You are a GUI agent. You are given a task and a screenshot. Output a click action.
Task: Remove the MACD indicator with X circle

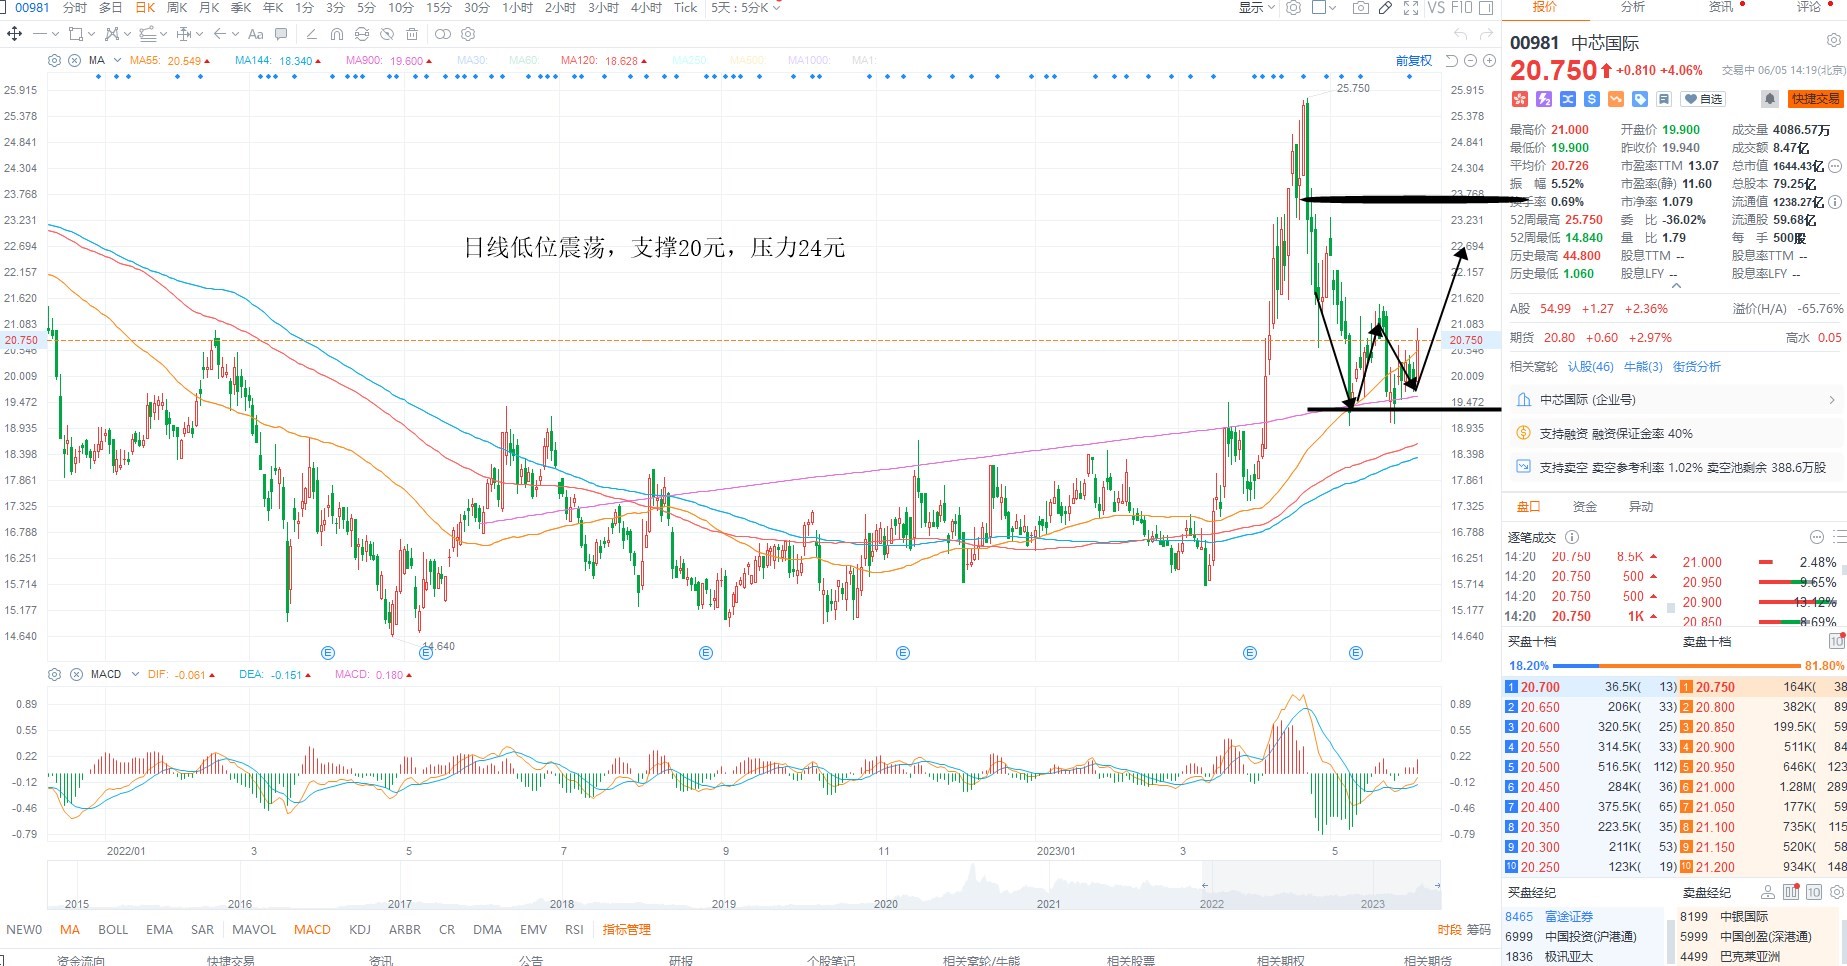[76, 675]
